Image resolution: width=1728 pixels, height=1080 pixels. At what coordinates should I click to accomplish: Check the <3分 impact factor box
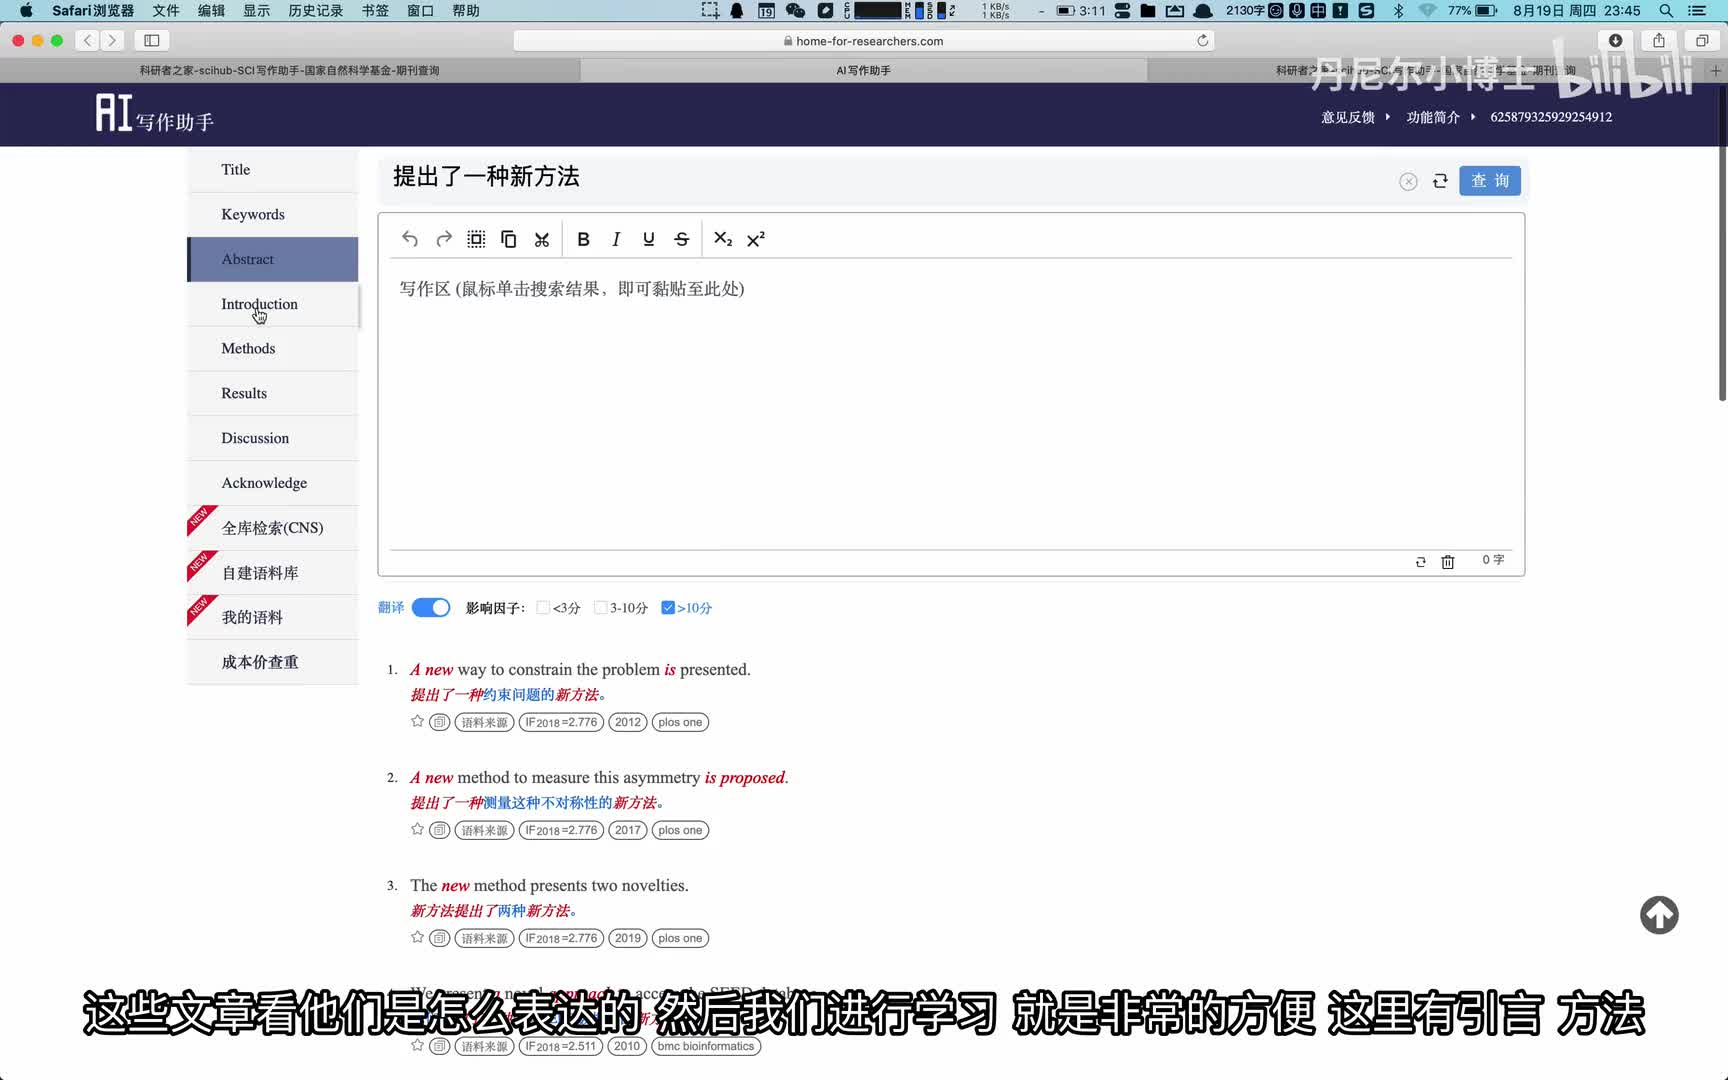(x=543, y=608)
